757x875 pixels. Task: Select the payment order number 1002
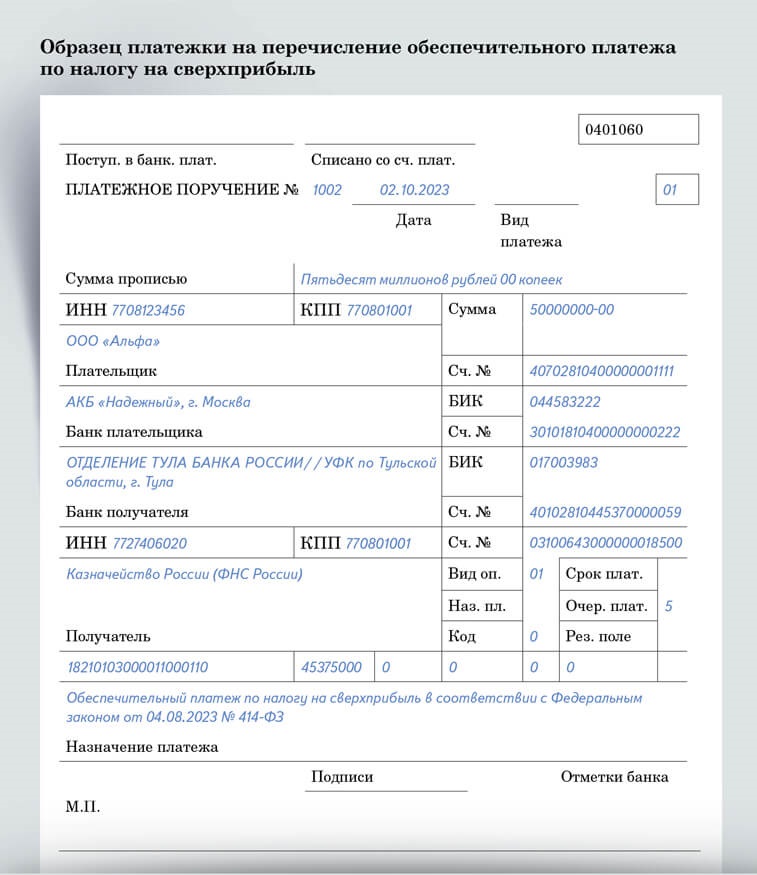click(x=327, y=190)
